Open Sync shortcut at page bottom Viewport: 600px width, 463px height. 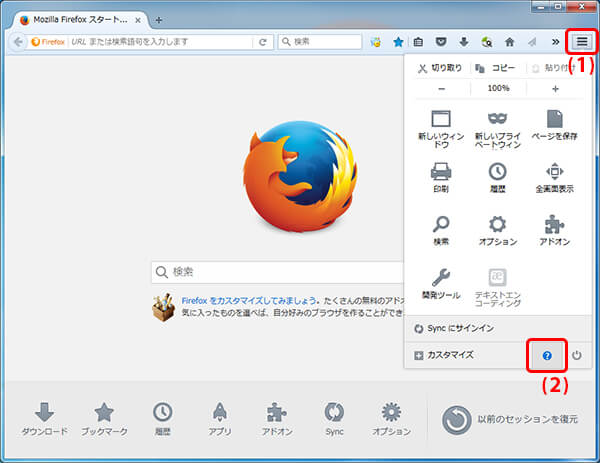334,419
